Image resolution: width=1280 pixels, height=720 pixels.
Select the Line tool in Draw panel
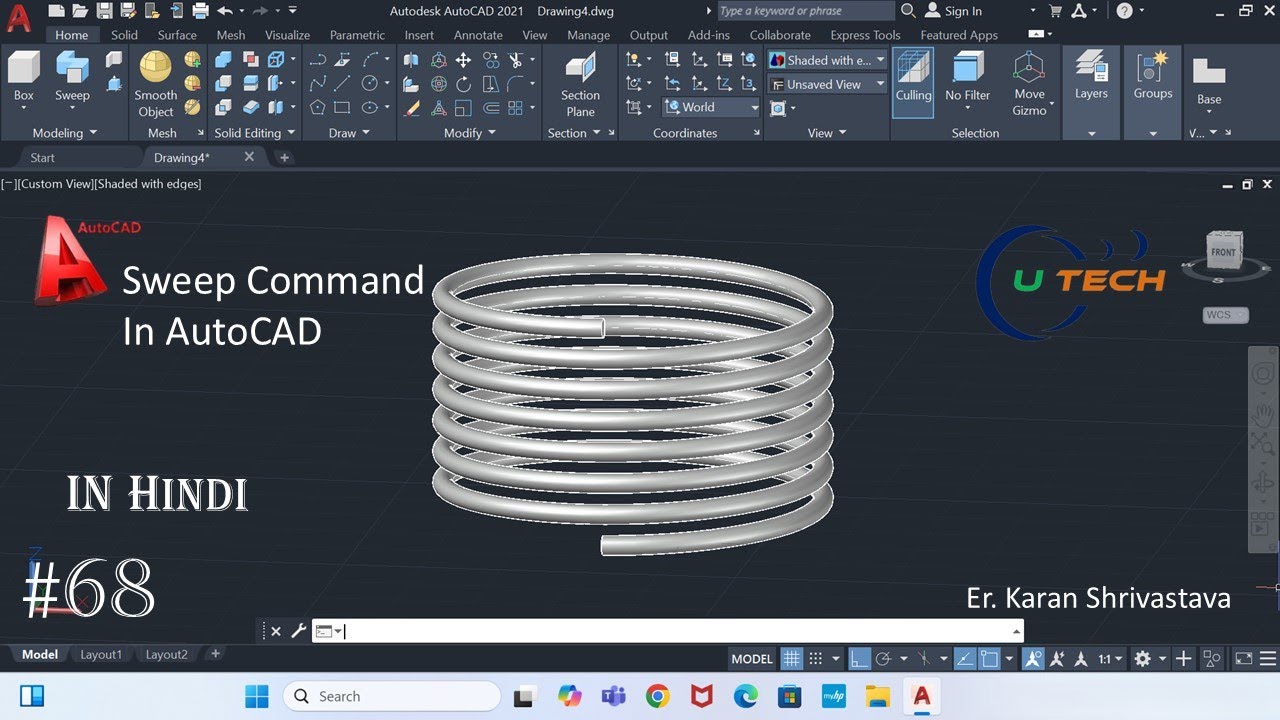[342, 84]
